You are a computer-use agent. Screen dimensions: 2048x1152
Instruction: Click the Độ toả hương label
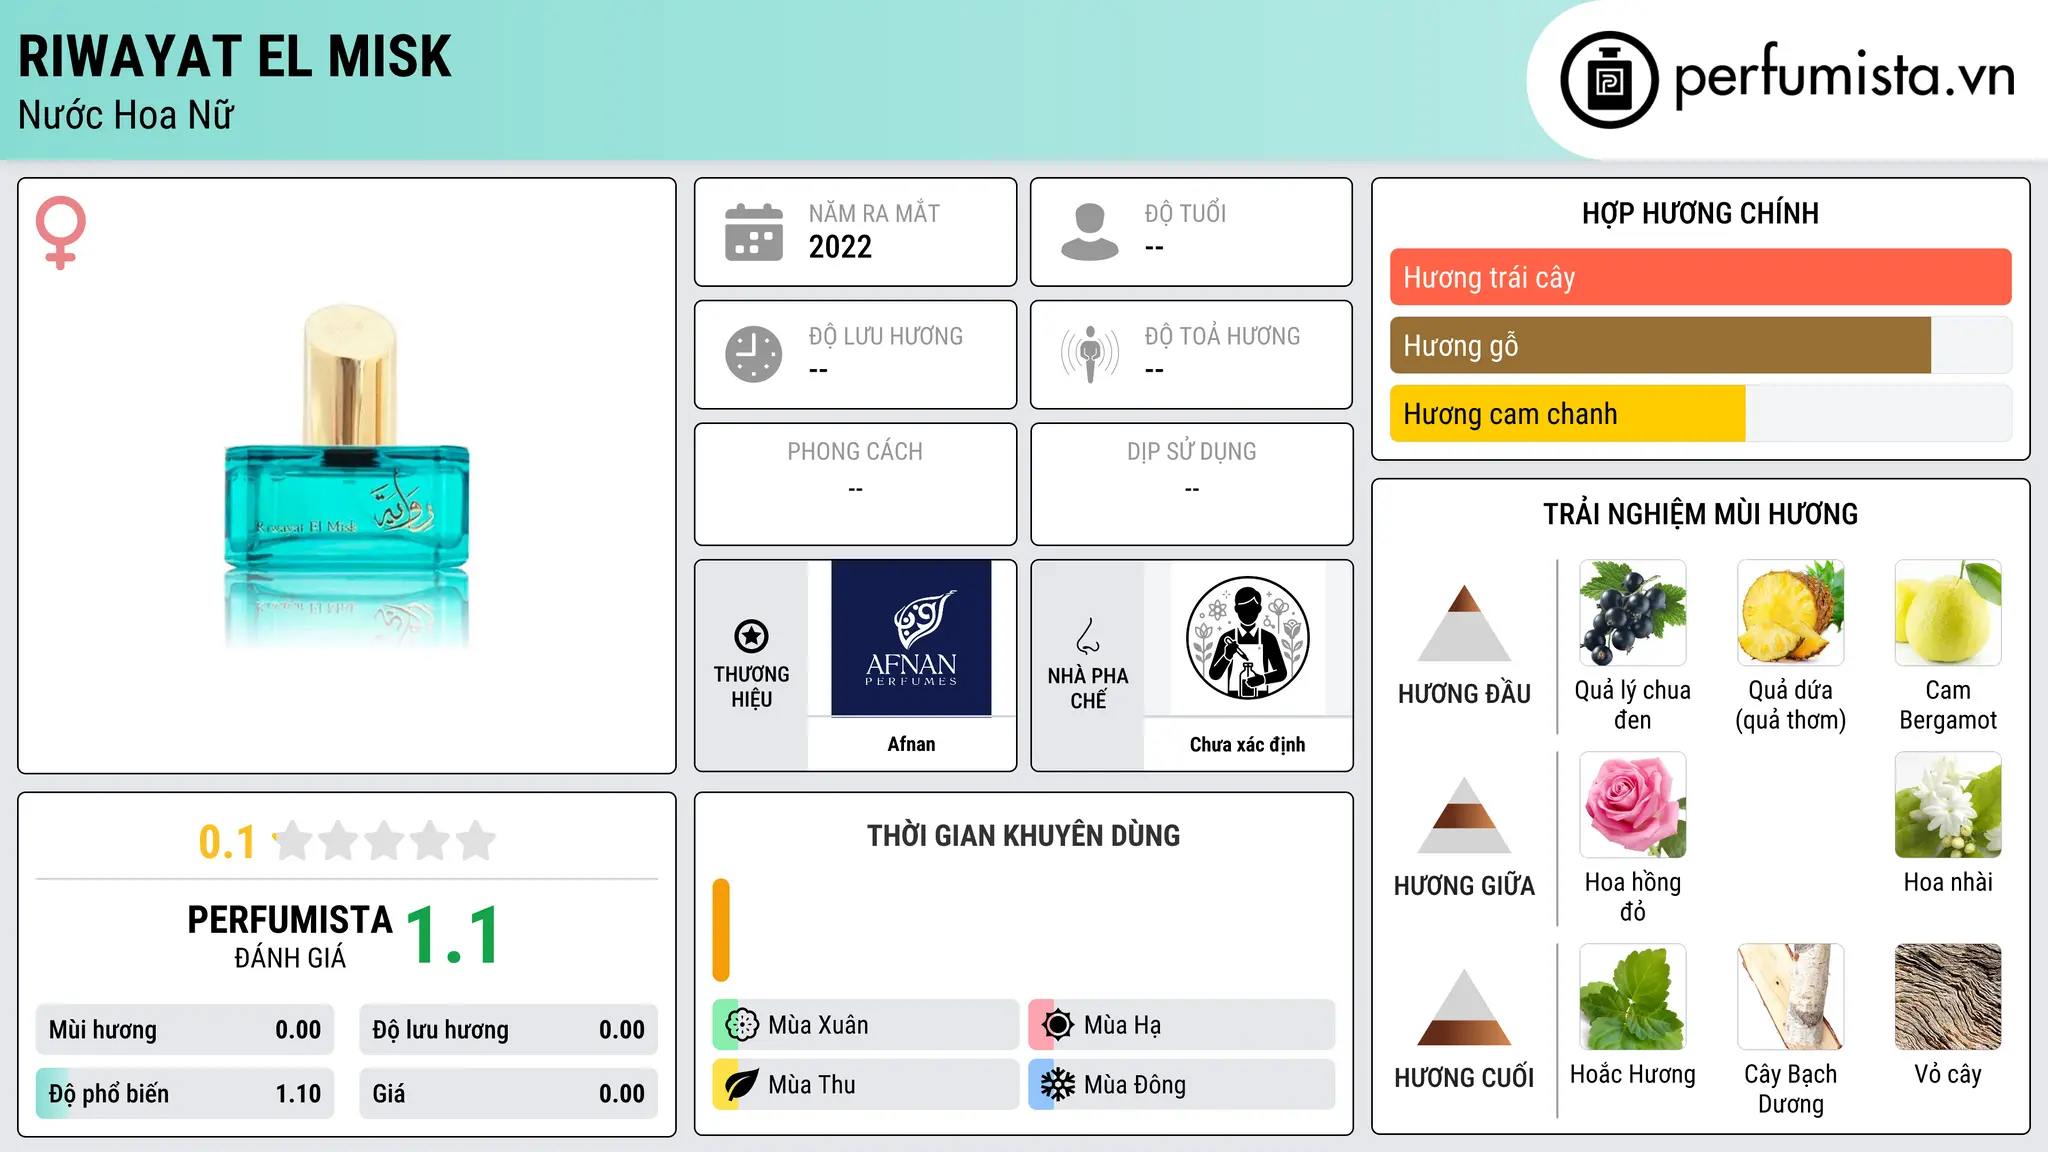coord(1222,336)
